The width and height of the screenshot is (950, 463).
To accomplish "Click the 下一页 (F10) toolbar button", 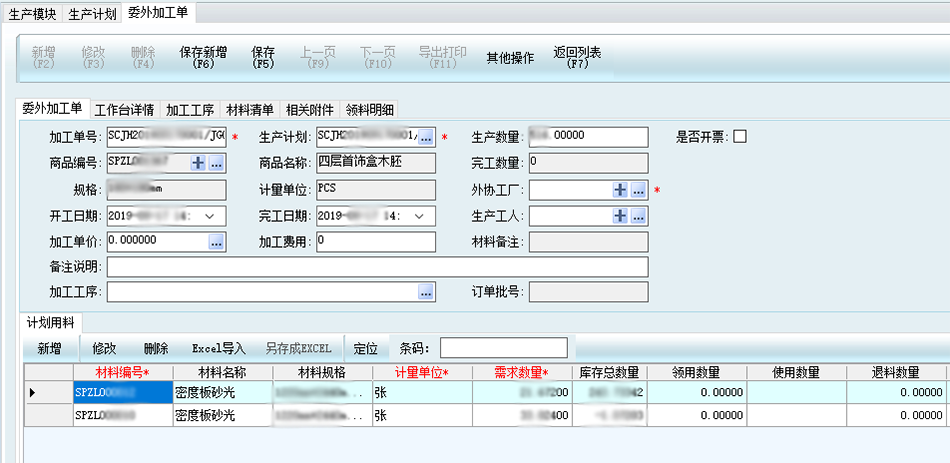I will pyautogui.click(x=376, y=58).
